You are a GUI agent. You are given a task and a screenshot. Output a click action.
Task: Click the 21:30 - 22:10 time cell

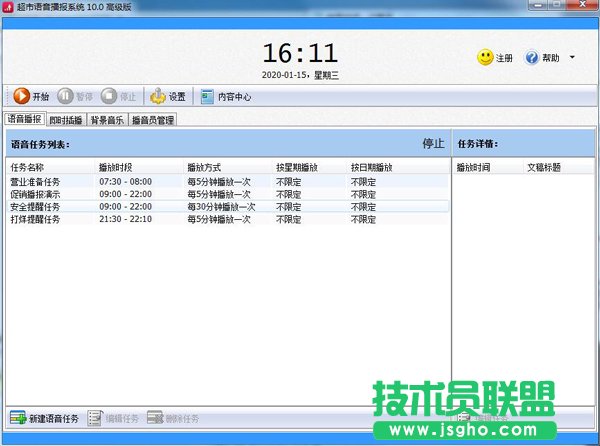126,219
